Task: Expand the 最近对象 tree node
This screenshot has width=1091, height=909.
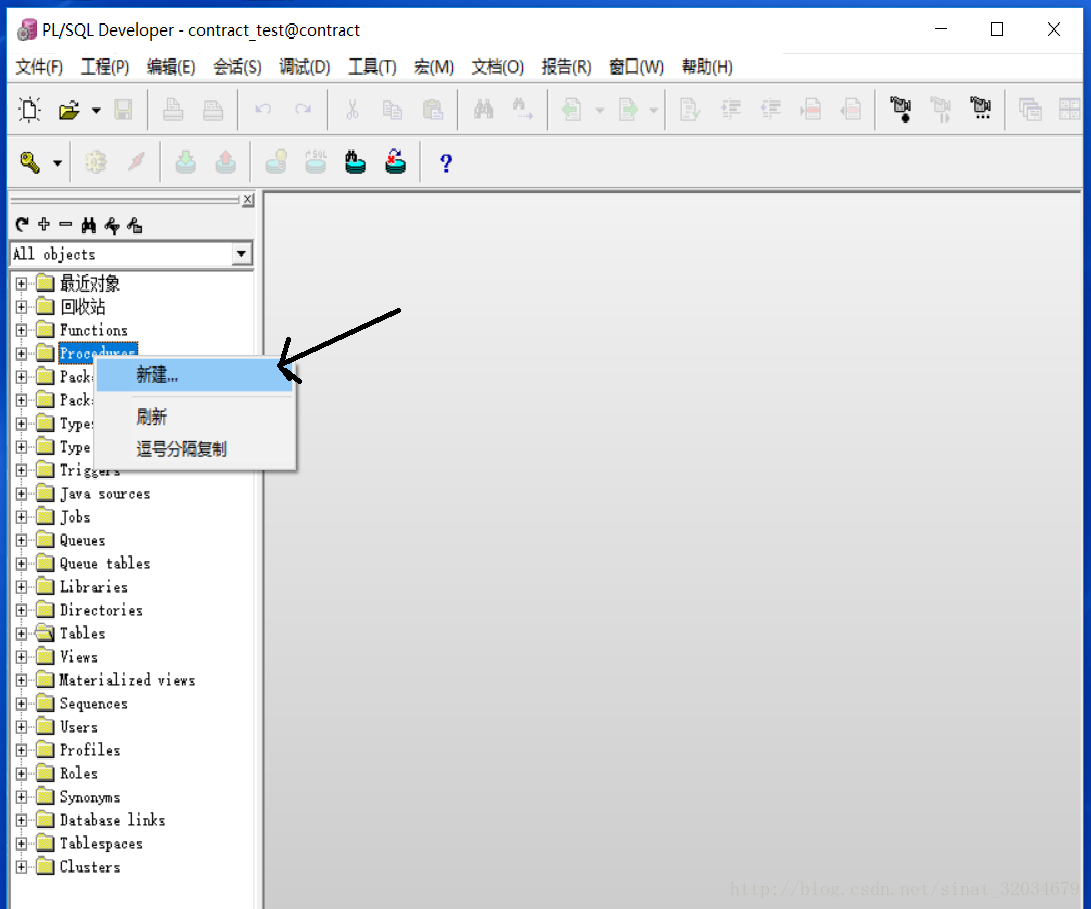Action: click(22, 284)
